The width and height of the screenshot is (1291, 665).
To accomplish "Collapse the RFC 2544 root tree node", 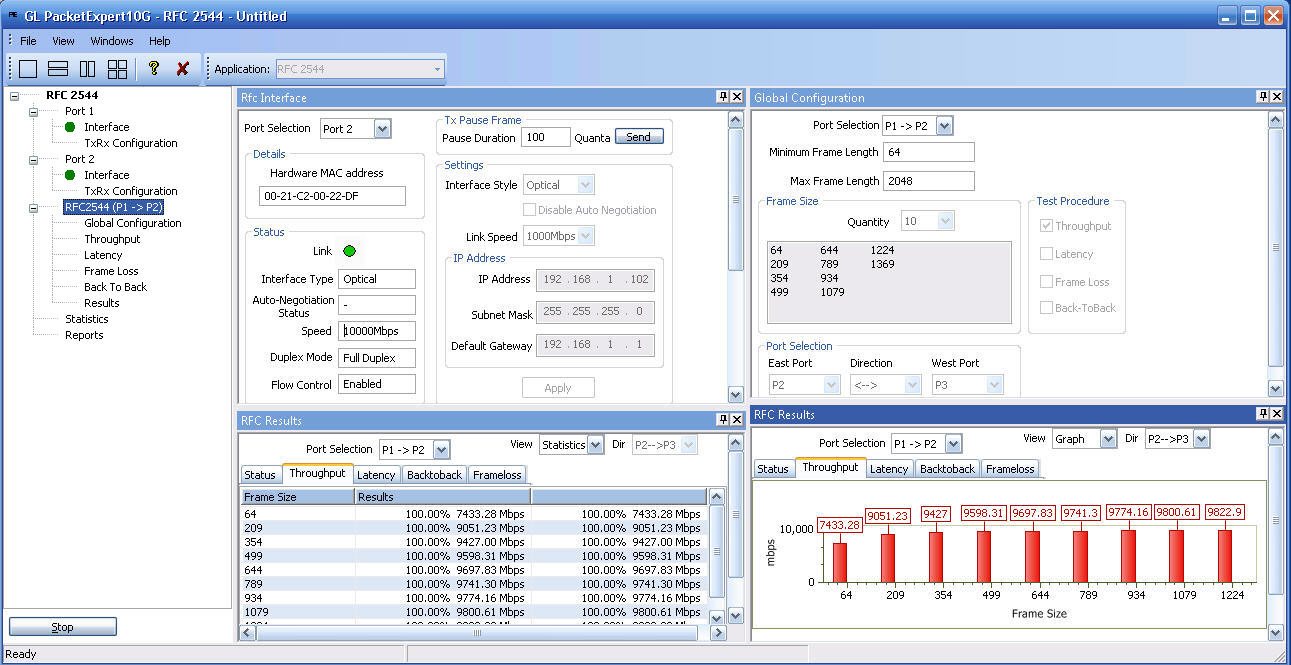I will [14, 96].
